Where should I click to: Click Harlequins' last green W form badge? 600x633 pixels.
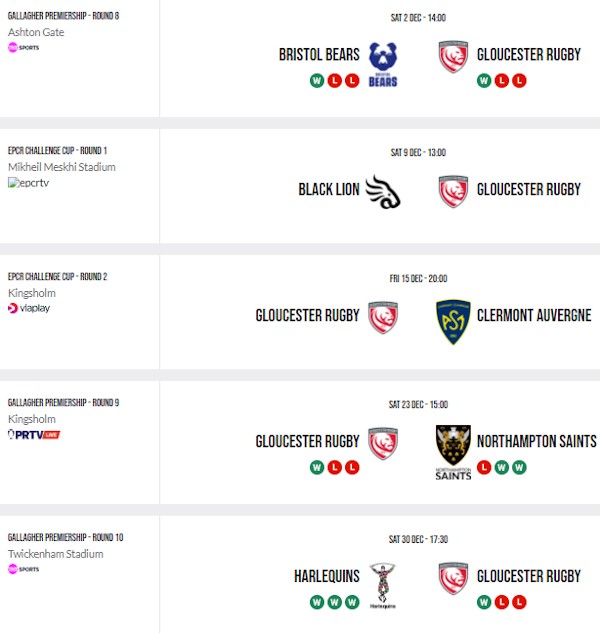coord(352,603)
